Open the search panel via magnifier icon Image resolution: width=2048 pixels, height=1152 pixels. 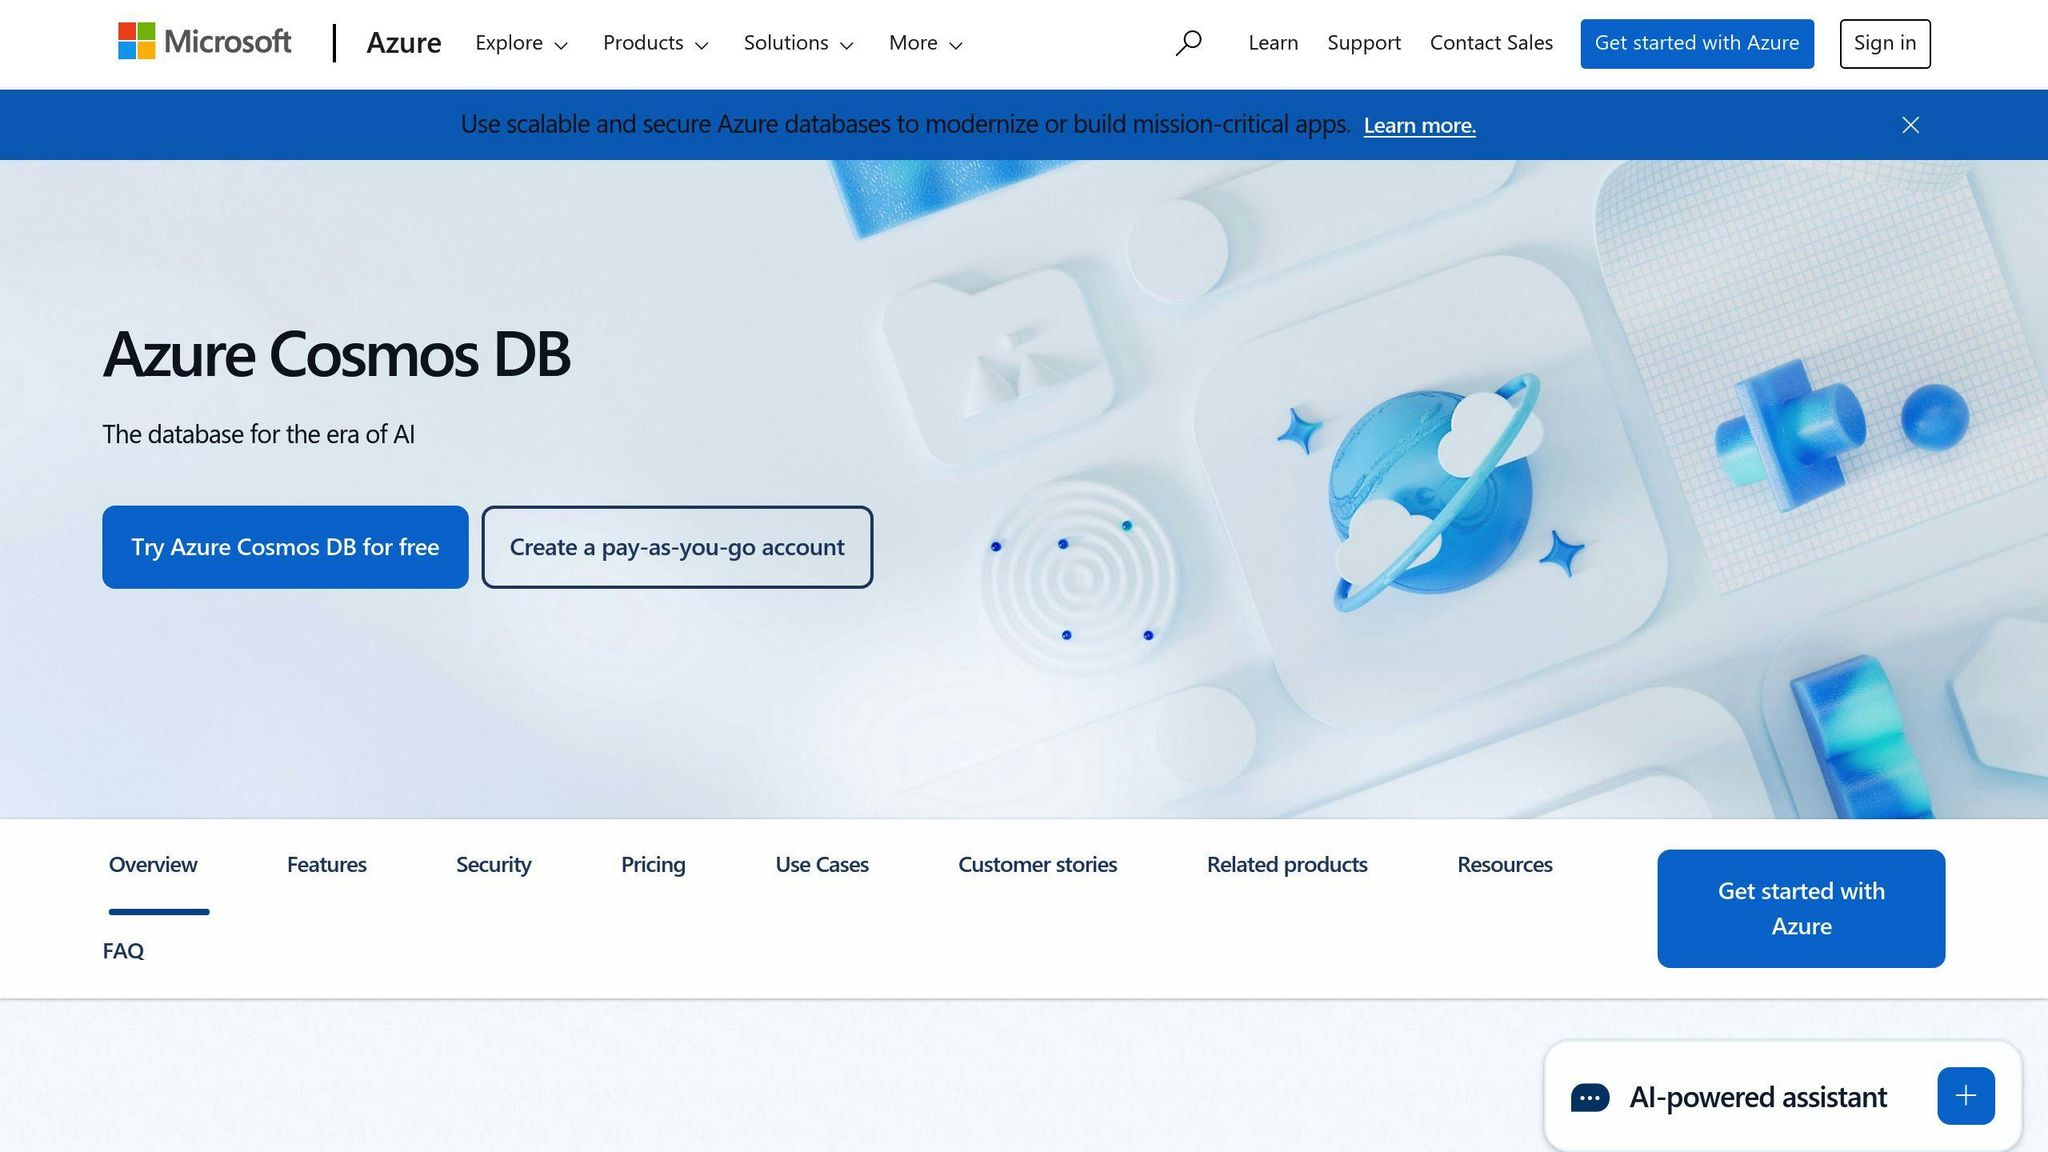(1188, 43)
